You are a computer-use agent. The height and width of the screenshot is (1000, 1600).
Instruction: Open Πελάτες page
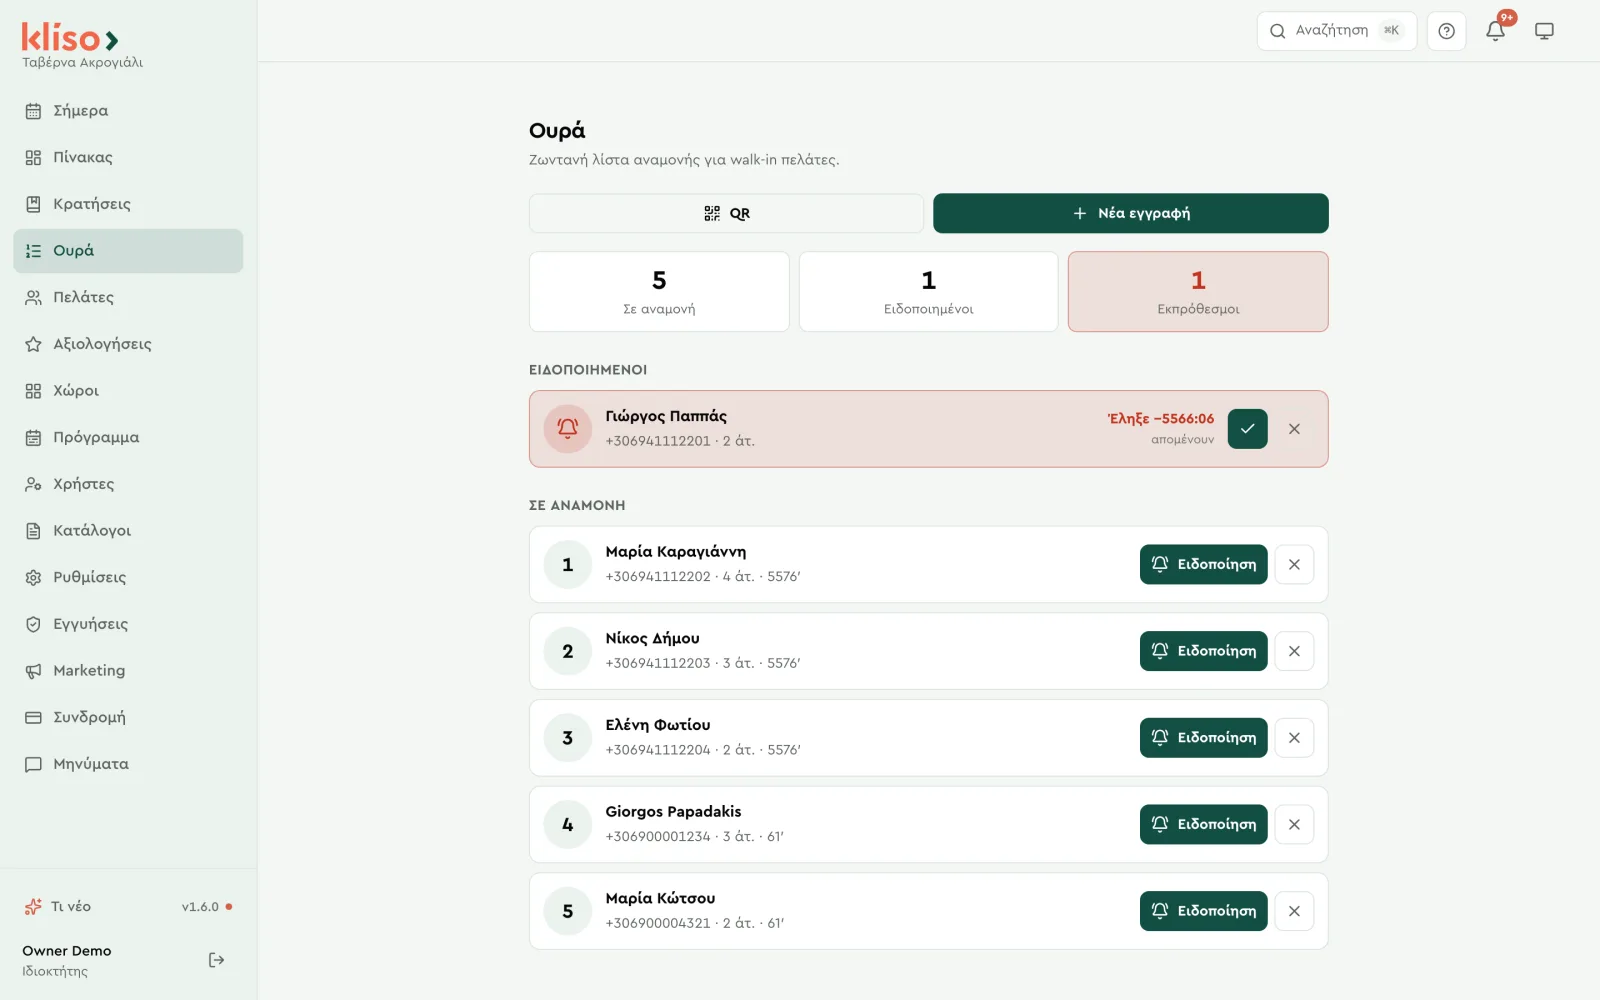point(128,297)
